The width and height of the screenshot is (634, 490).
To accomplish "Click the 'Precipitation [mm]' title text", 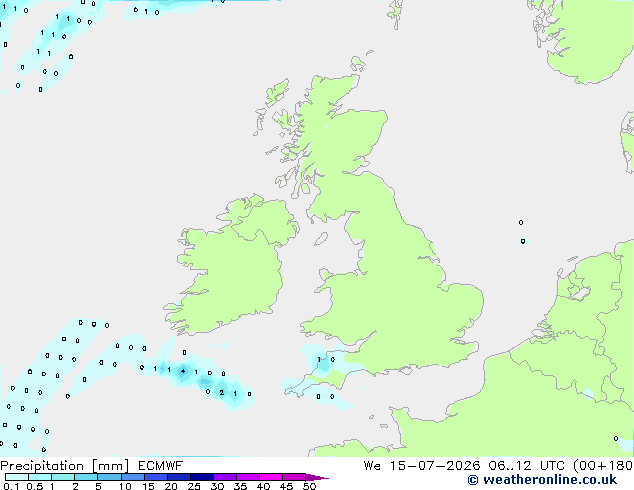I will pos(65,466).
